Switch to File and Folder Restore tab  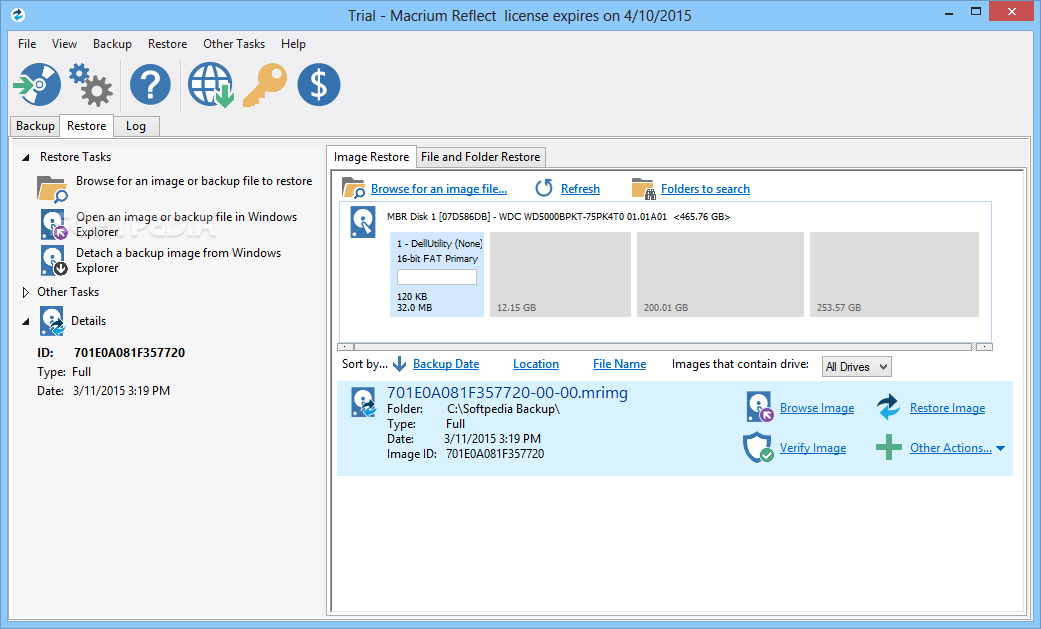click(x=481, y=157)
